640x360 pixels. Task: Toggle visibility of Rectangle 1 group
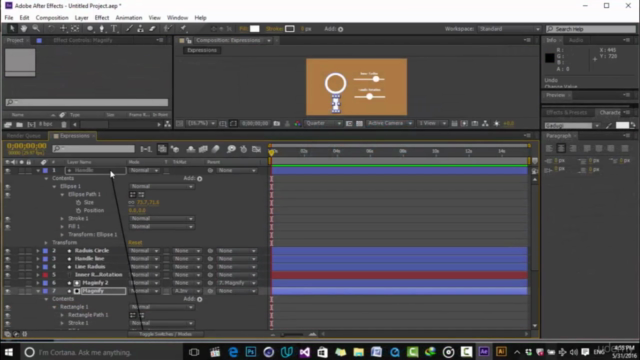tap(7, 307)
